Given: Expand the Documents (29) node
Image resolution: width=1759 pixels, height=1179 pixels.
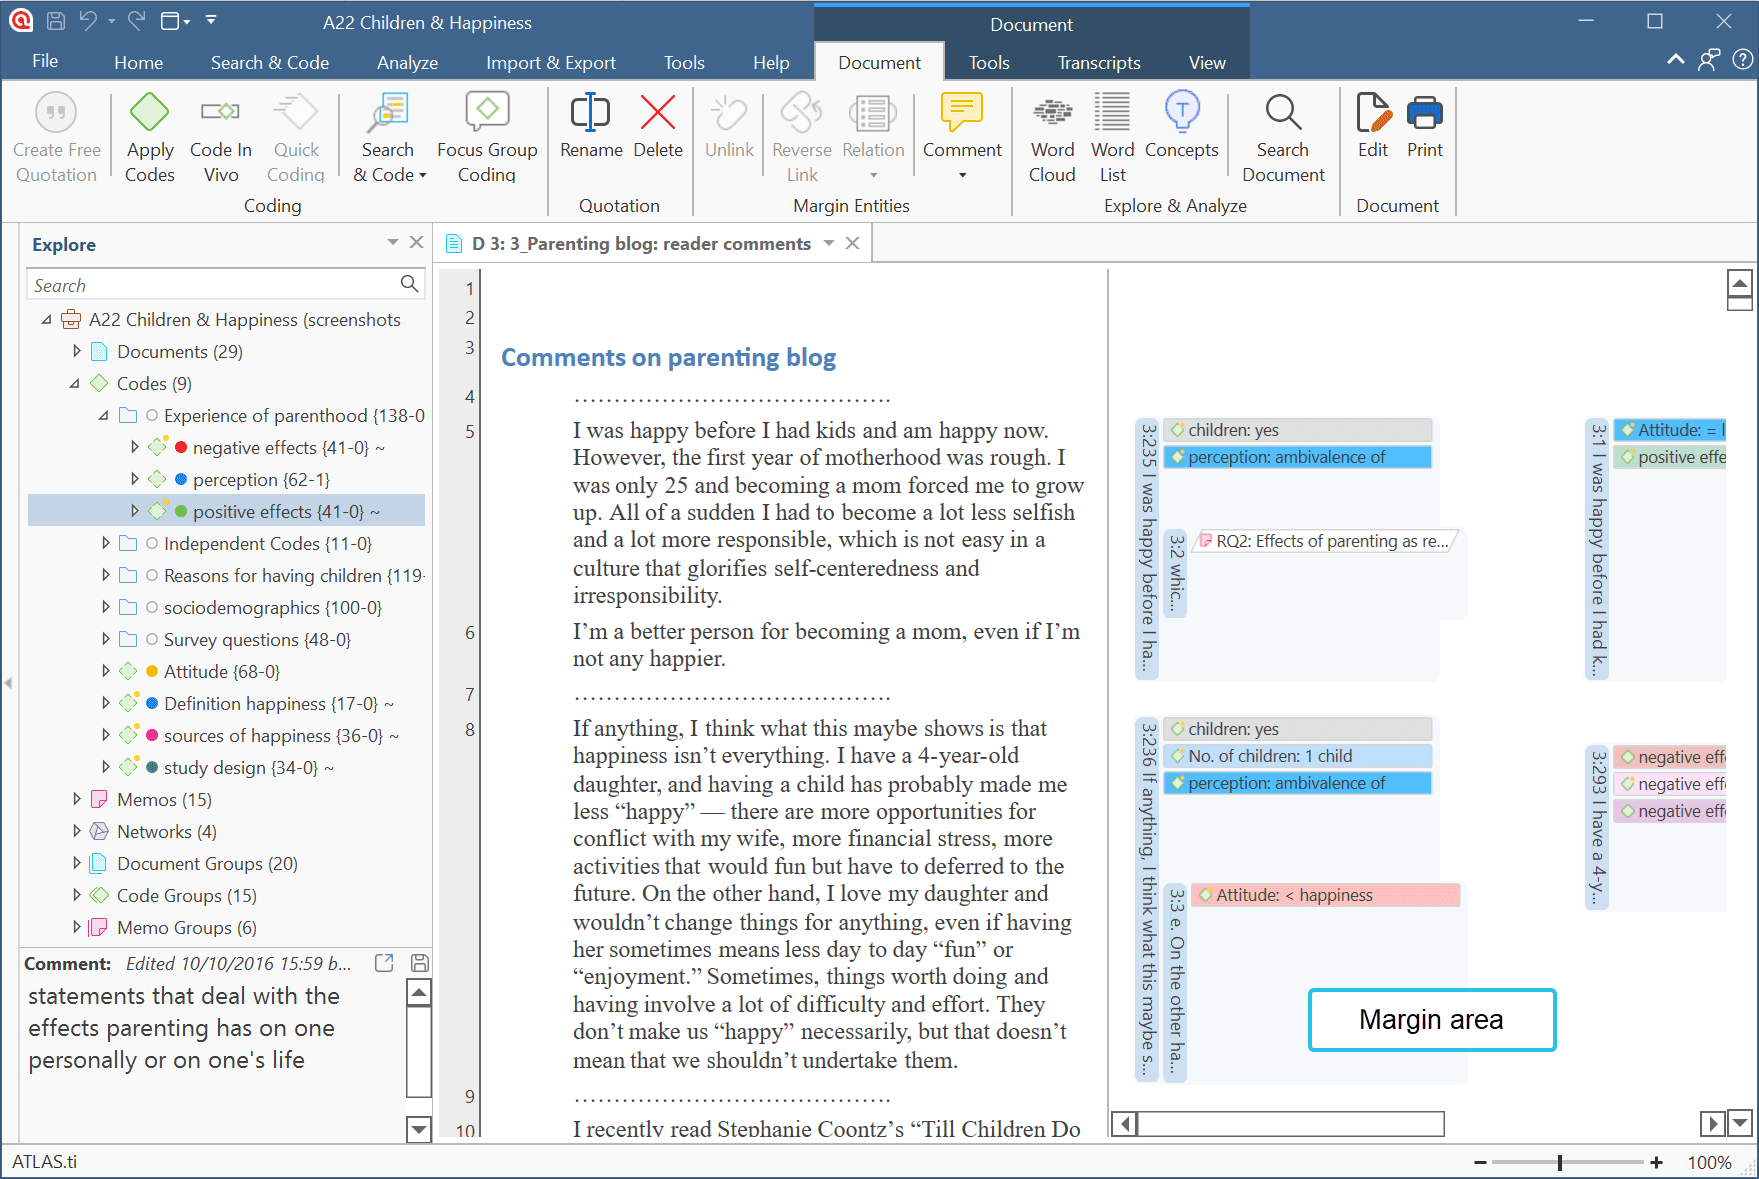Looking at the screenshot, I should [x=77, y=351].
